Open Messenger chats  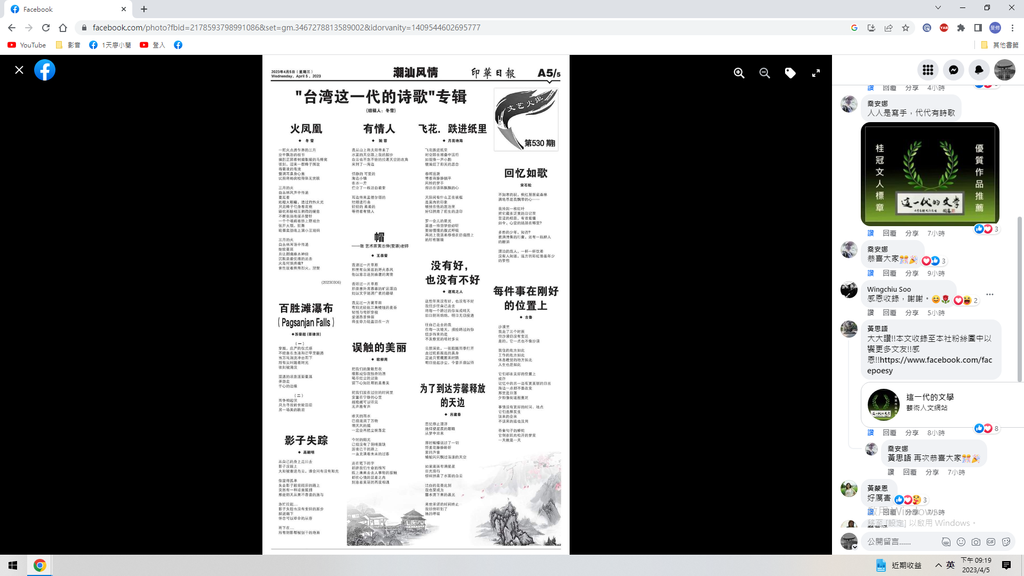click(954, 70)
